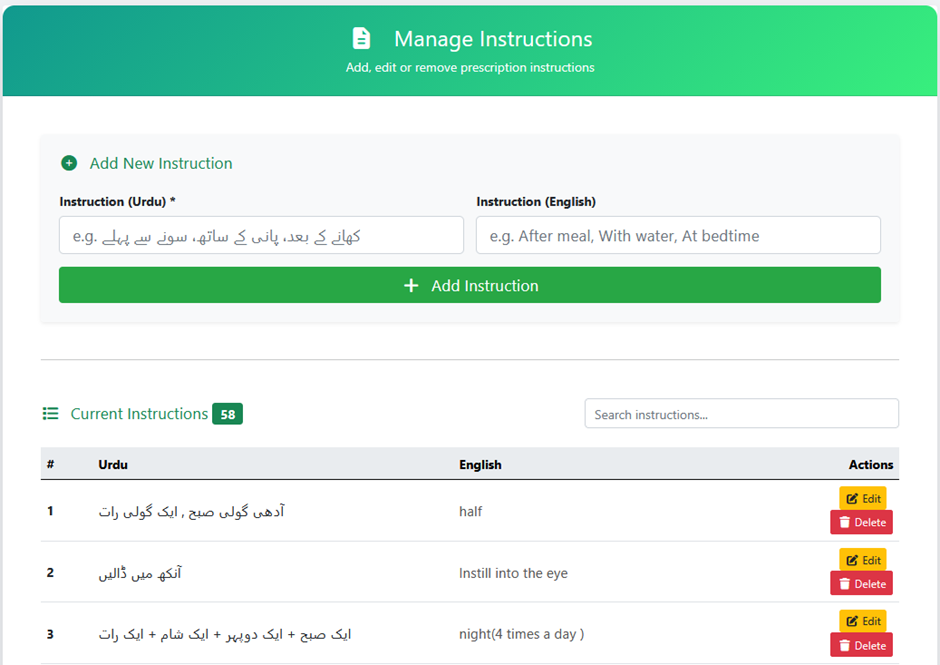Screen dimensions: 940x665
Task: Delete the 'Instill into the eye' instruction
Action: click(x=861, y=583)
